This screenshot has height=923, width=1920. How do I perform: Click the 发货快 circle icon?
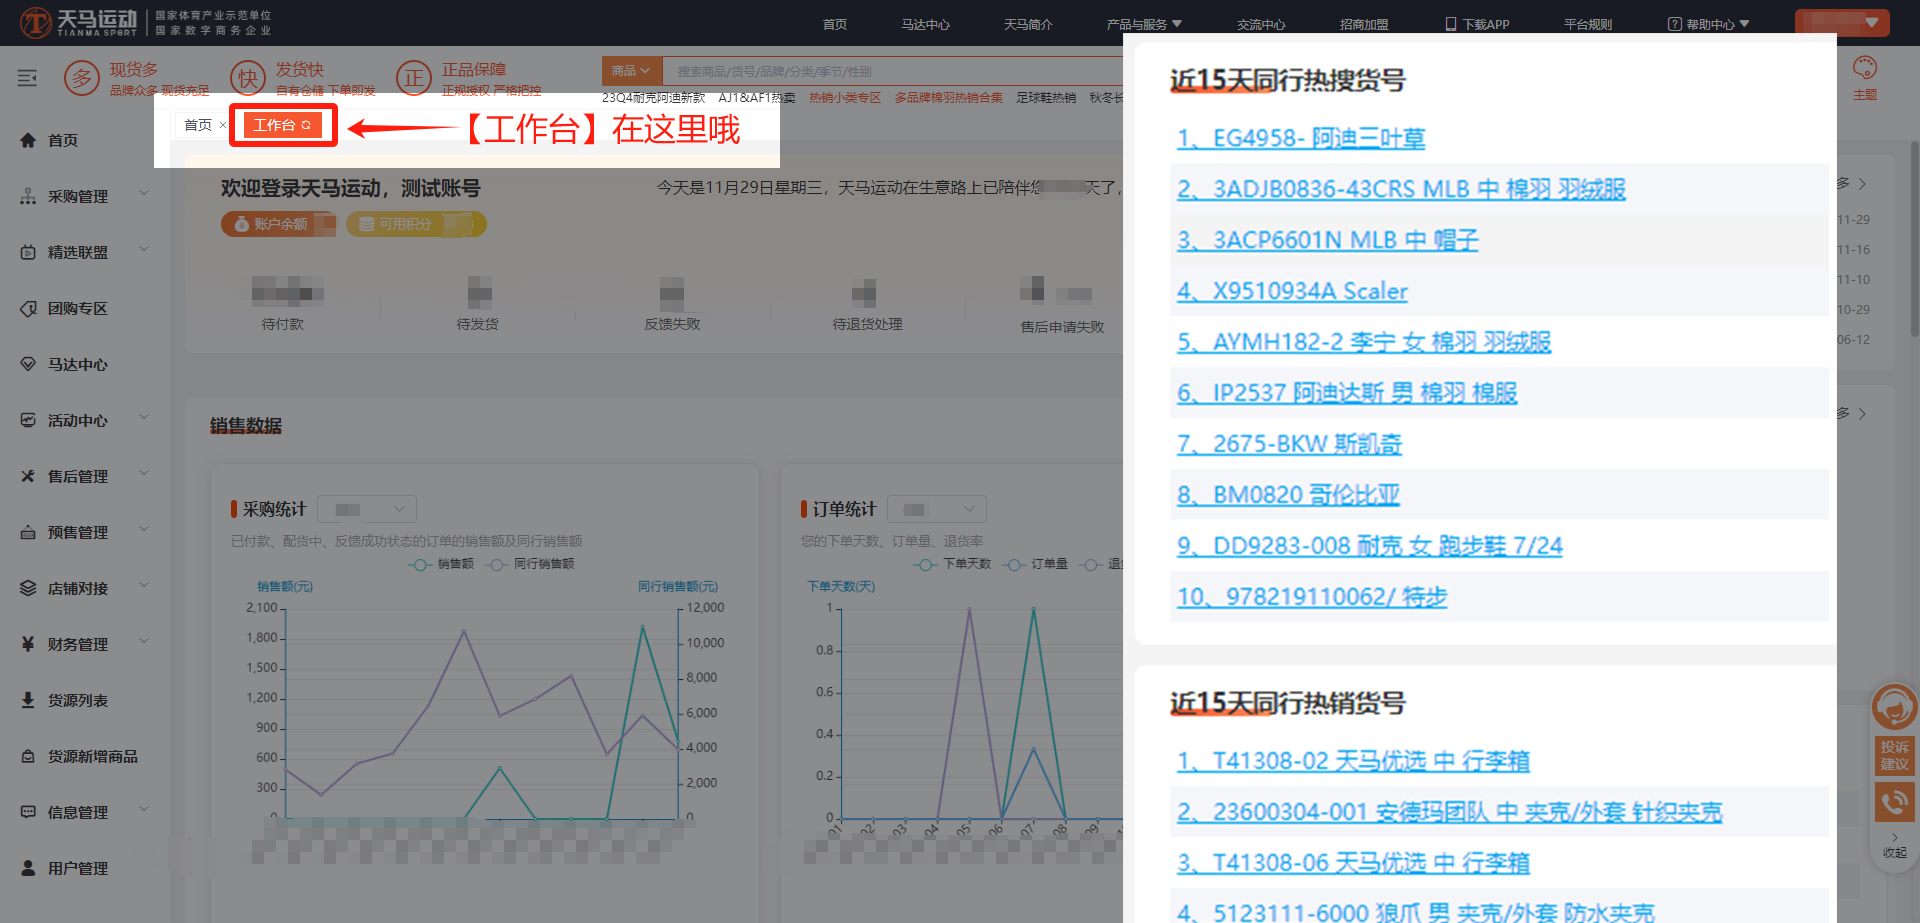coord(247,78)
